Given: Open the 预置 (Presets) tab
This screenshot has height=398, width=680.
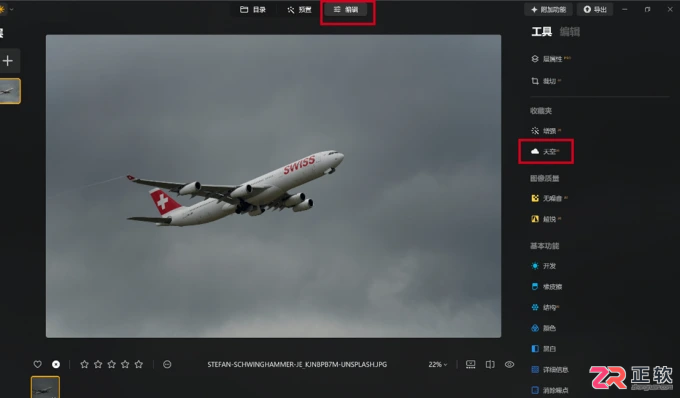Looking at the screenshot, I should [299, 10].
